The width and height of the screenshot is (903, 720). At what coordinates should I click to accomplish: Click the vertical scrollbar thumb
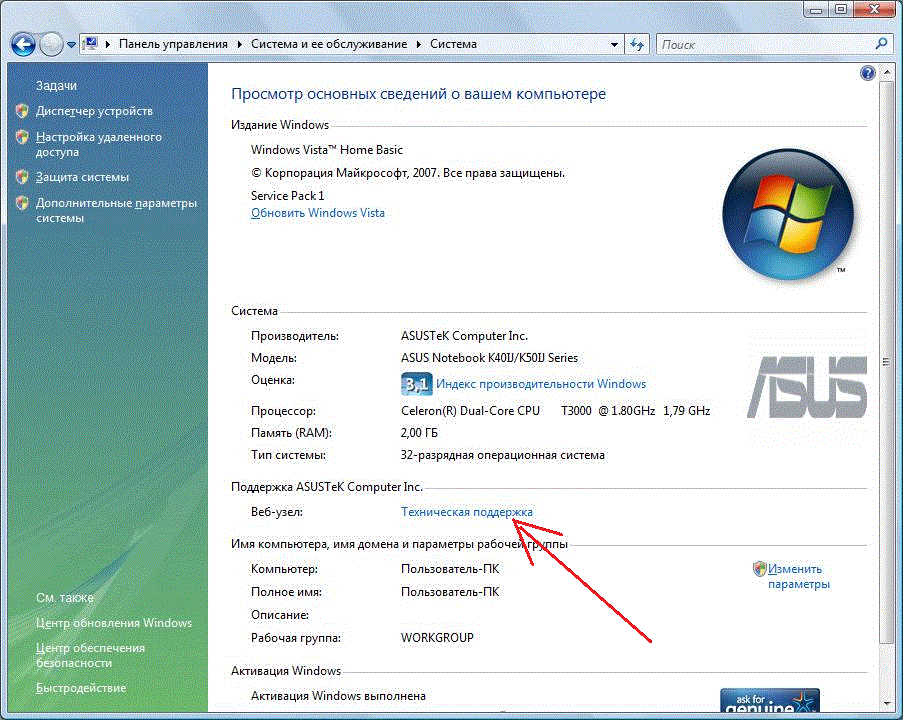[886, 362]
